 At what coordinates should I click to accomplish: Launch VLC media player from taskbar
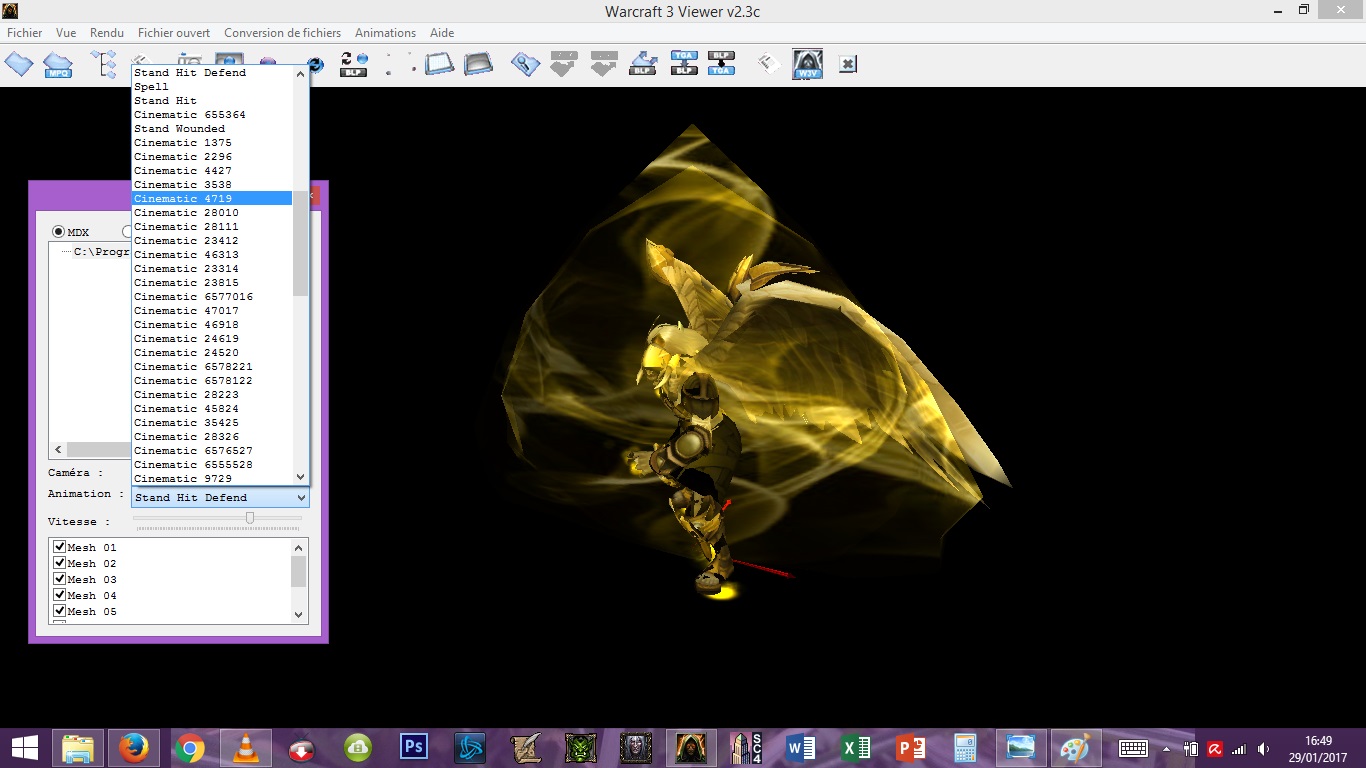coord(245,748)
